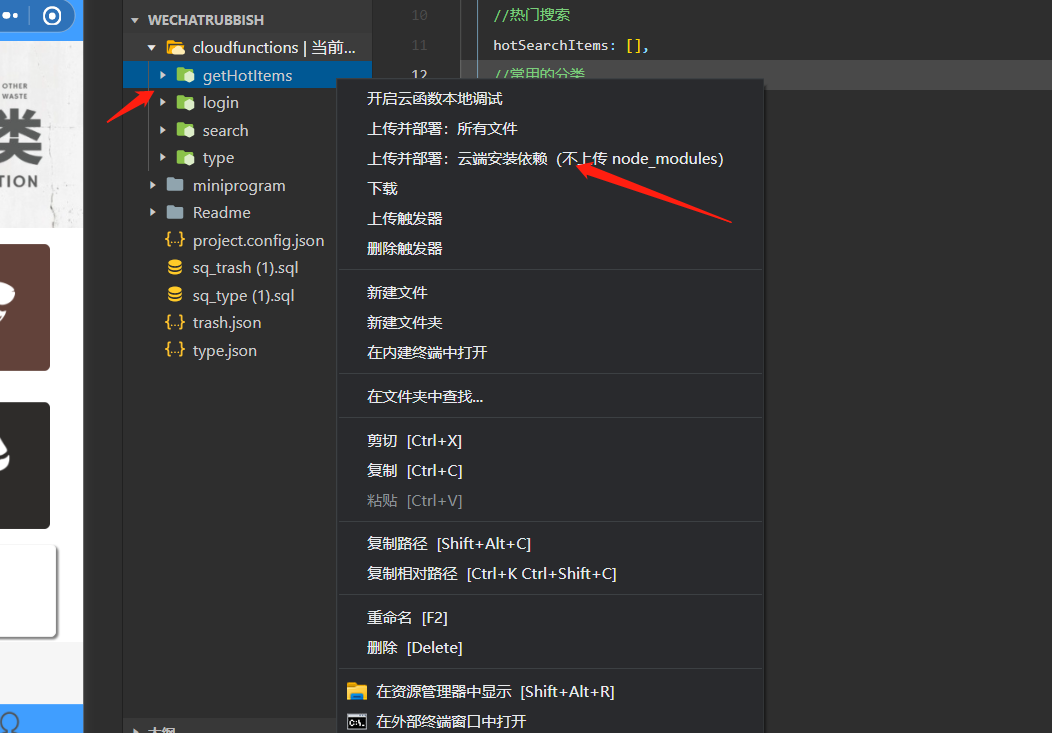Click the getHotItems cloud function folder icon
Screen dimensions: 1052x733
point(185,75)
